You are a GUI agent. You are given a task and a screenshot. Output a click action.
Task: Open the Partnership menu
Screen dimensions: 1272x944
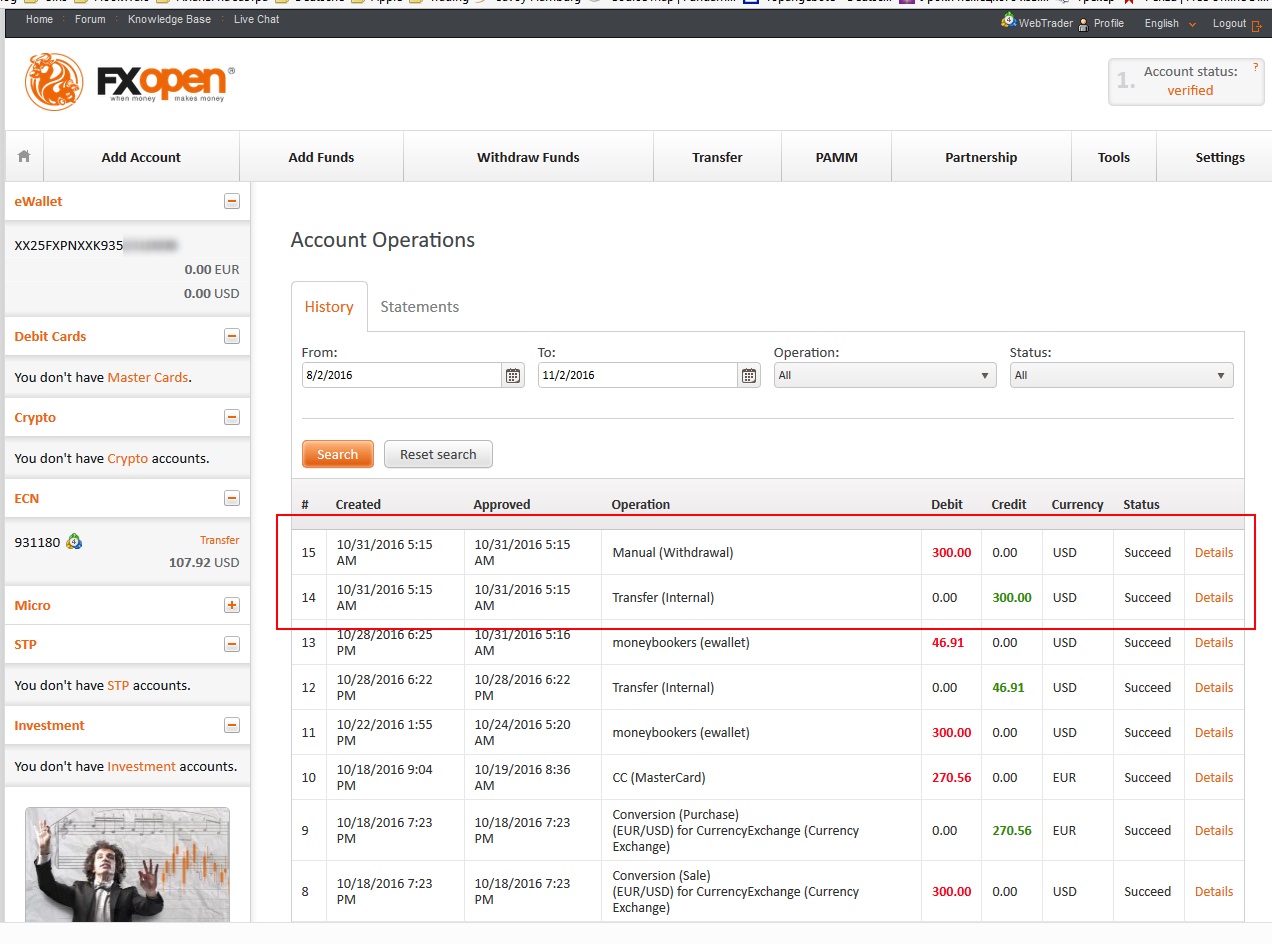coord(981,157)
